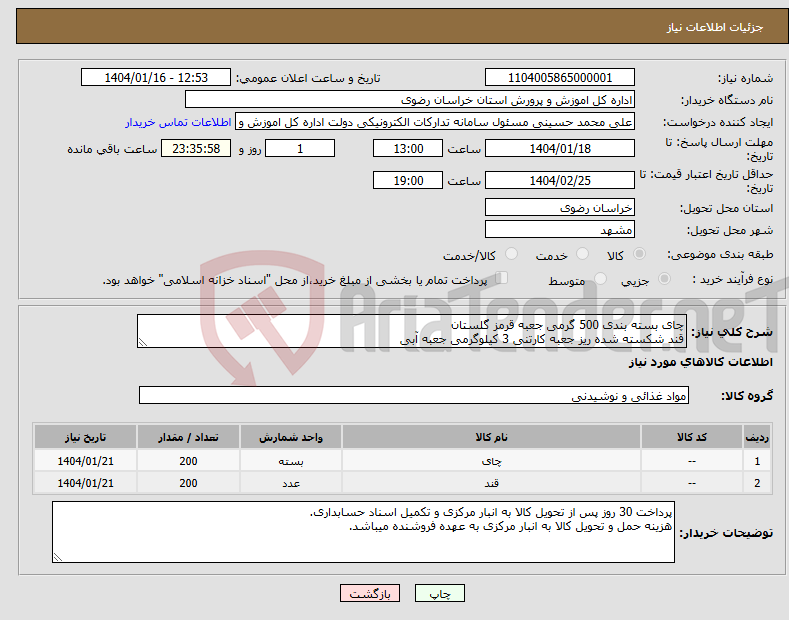This screenshot has height=620, width=789.
Task: Click the تاریخ نیاز column header
Action: coord(86,437)
